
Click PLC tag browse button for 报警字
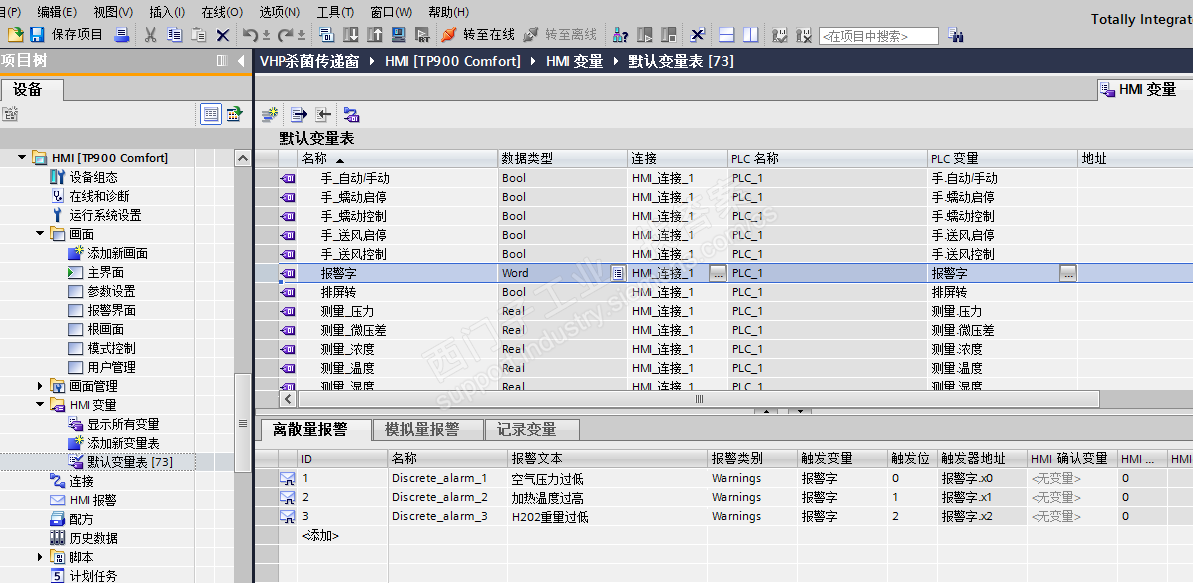pos(1068,273)
